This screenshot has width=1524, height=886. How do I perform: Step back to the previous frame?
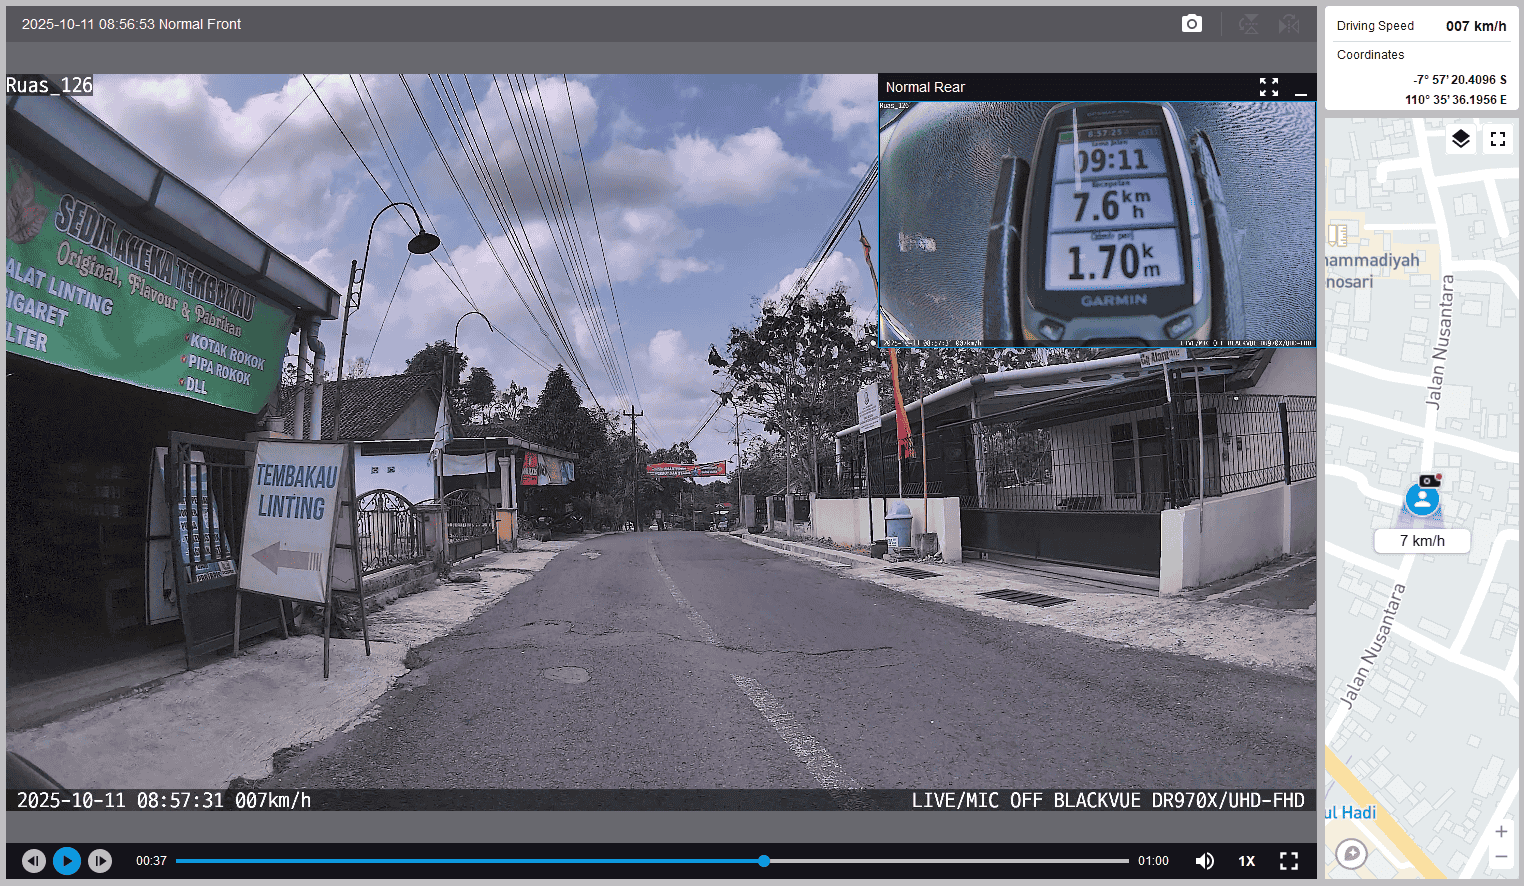pos(34,861)
